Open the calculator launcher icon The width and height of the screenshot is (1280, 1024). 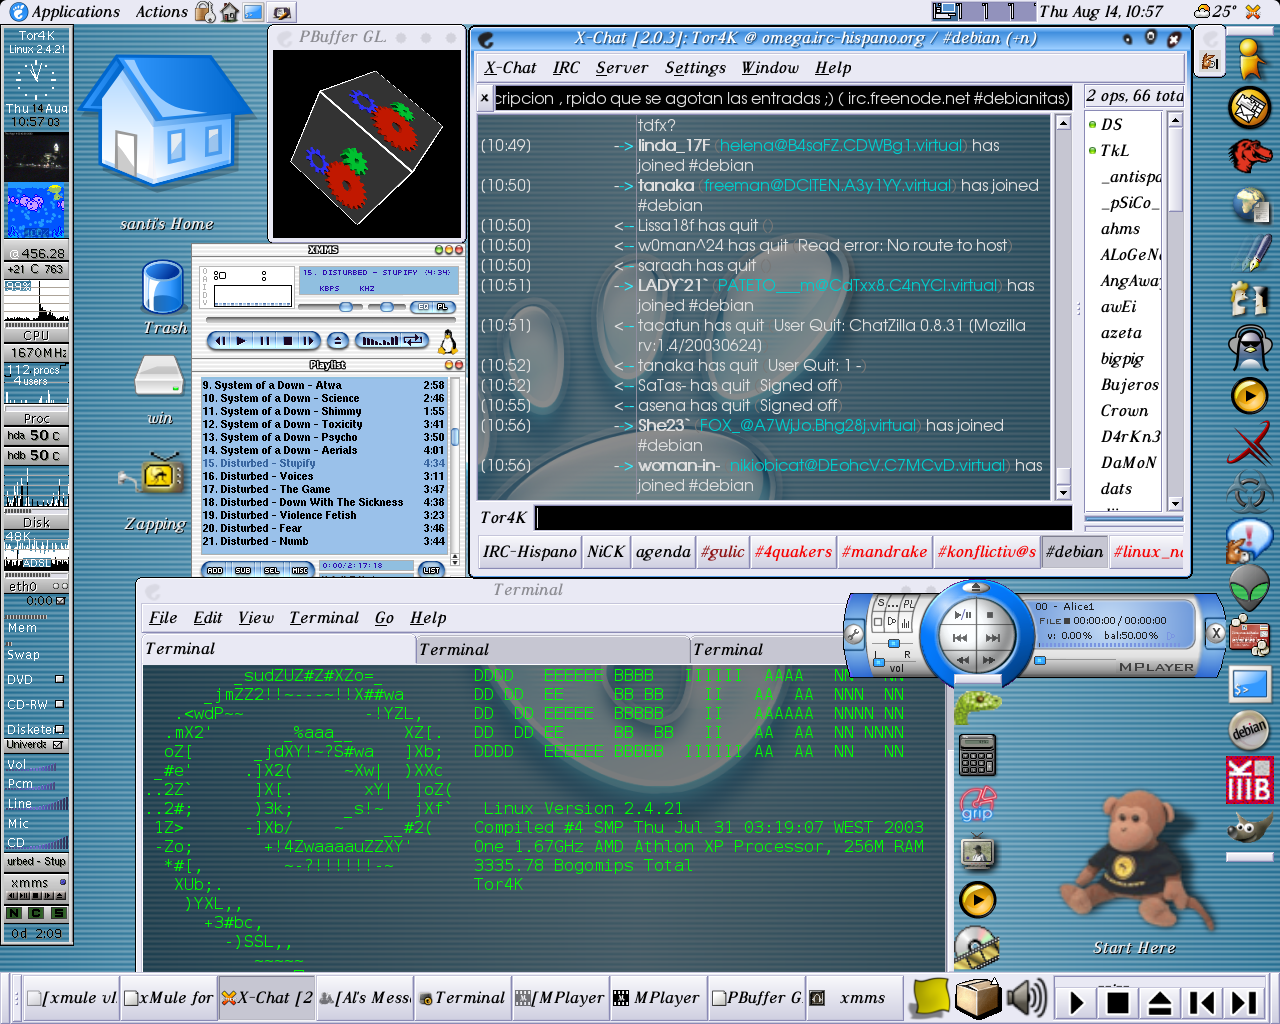point(977,754)
